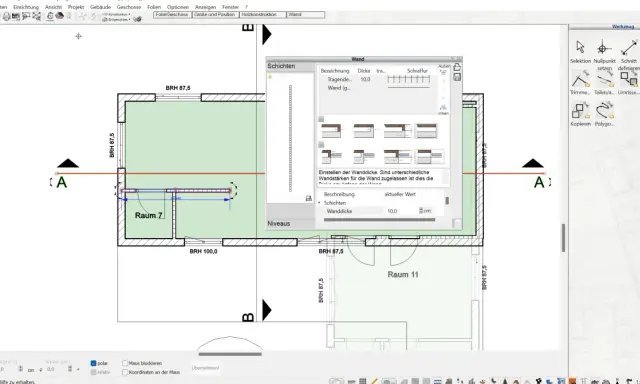This screenshot has width=640, height=384.
Task: Open the Schichten section in Wand dialog
Action: (x=290, y=66)
